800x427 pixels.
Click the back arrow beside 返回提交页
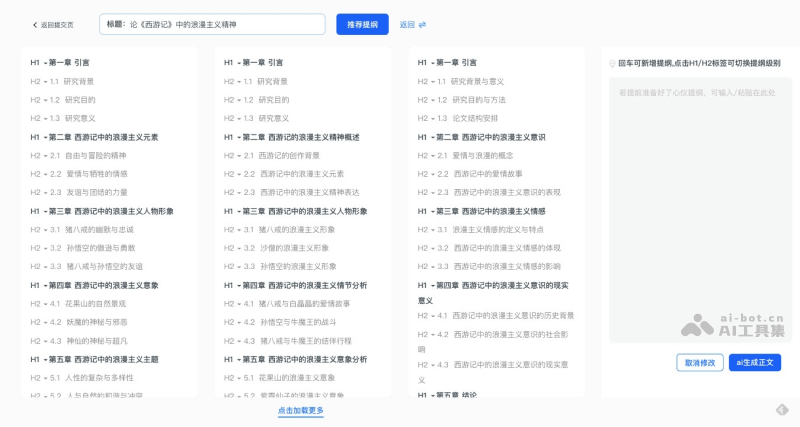pos(35,25)
